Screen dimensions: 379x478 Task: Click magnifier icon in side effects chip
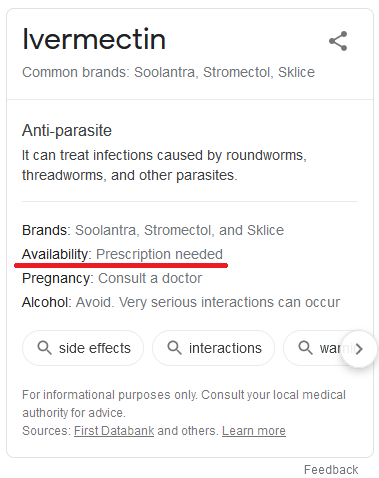pyautogui.click(x=44, y=348)
